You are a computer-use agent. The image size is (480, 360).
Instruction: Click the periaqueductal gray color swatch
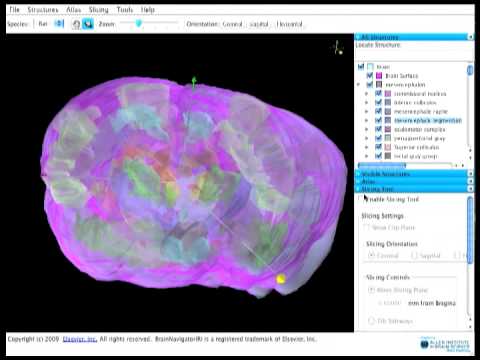(x=388, y=138)
